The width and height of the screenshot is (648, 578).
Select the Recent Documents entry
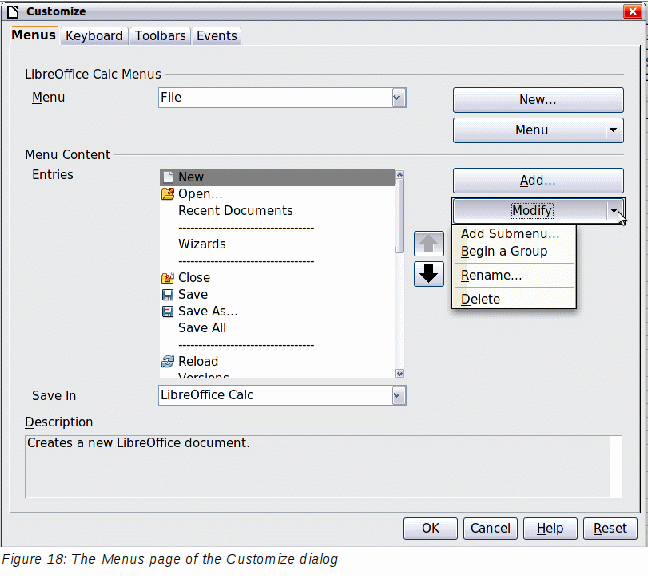pyautogui.click(x=235, y=211)
